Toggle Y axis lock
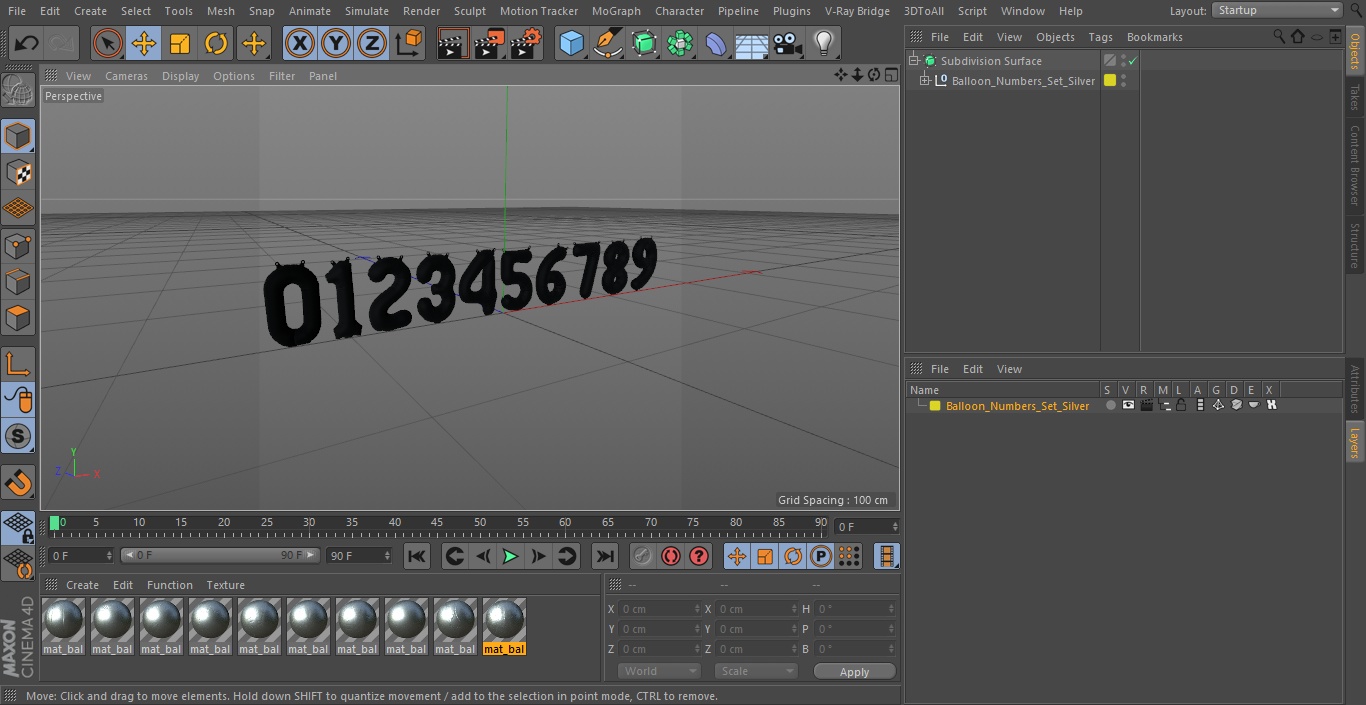The width and height of the screenshot is (1366, 705). point(336,43)
